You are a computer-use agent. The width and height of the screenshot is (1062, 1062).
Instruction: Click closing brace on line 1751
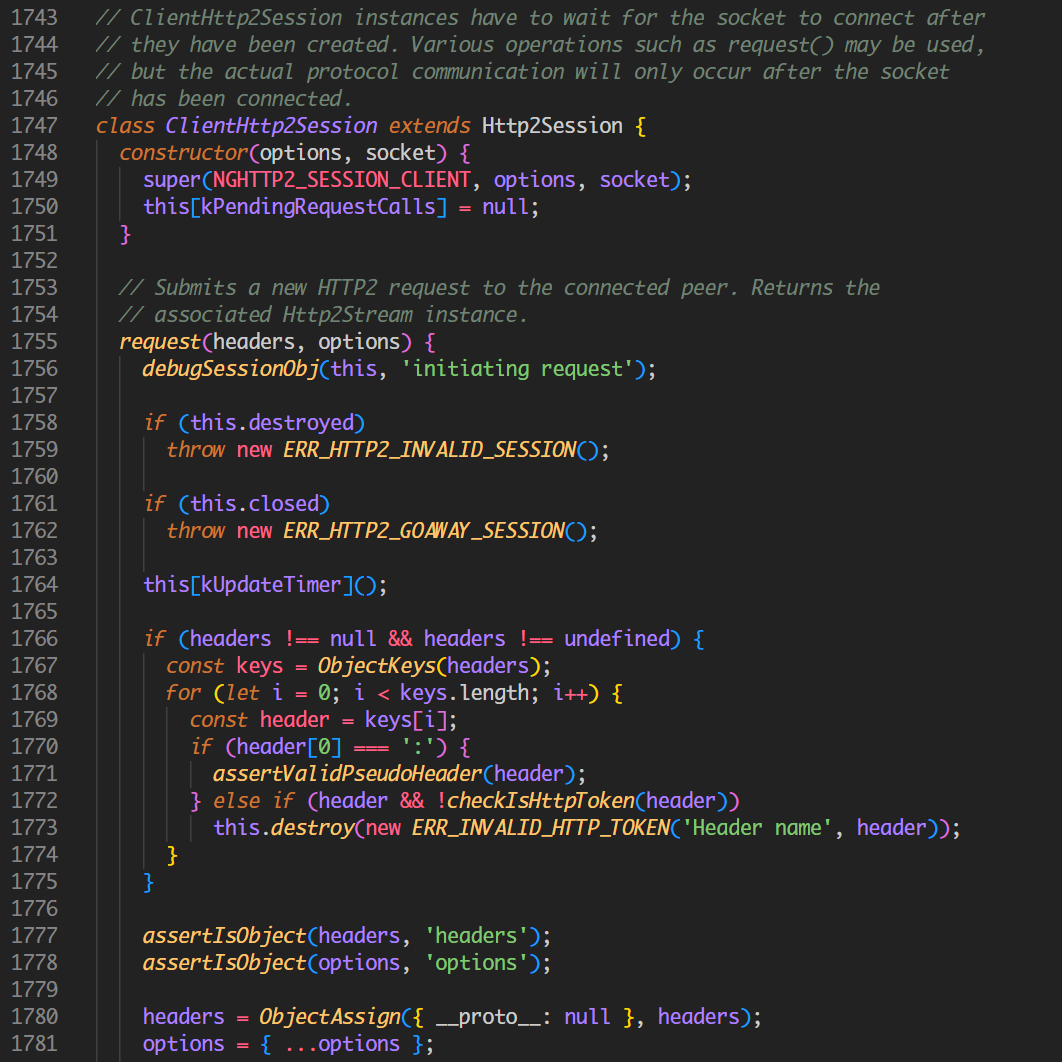point(125,234)
